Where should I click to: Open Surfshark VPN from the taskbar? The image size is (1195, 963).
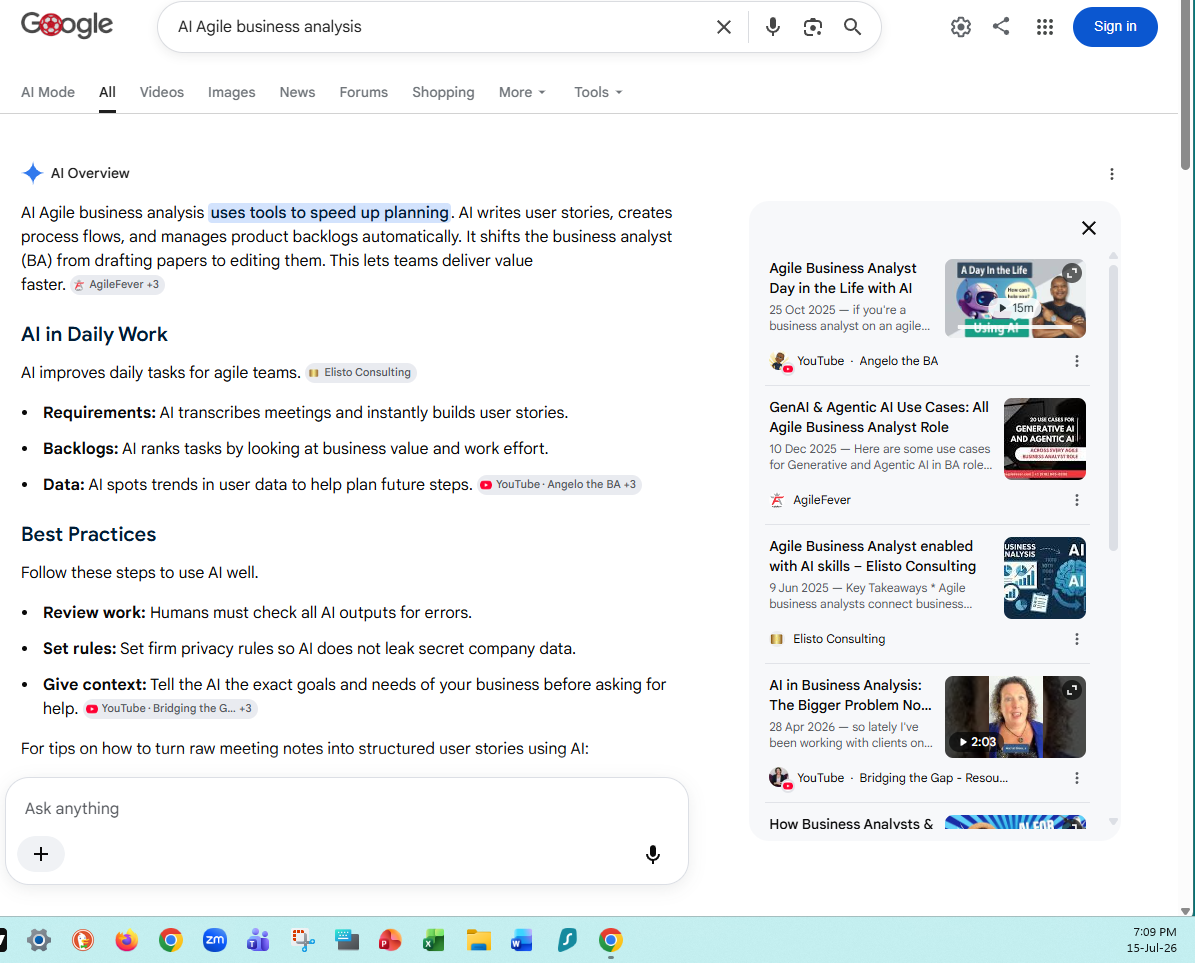pyautogui.click(x=566, y=941)
